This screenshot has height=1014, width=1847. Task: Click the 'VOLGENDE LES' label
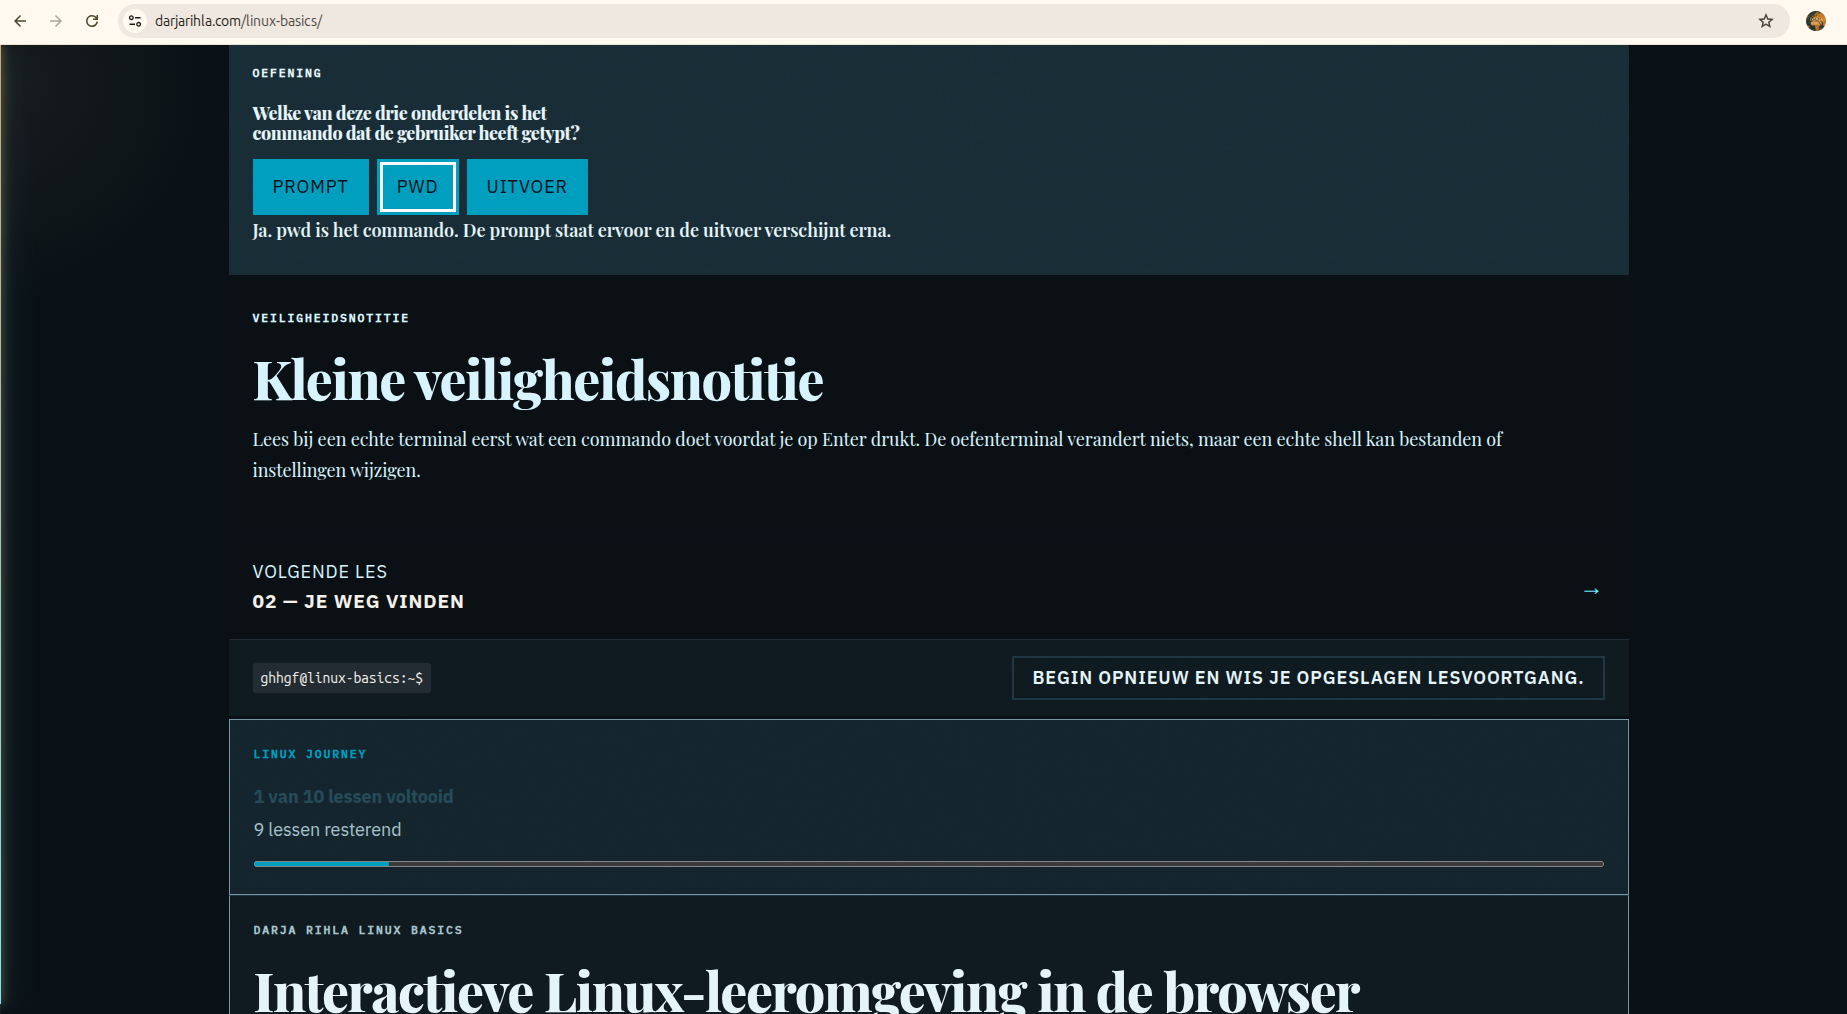[x=319, y=572]
